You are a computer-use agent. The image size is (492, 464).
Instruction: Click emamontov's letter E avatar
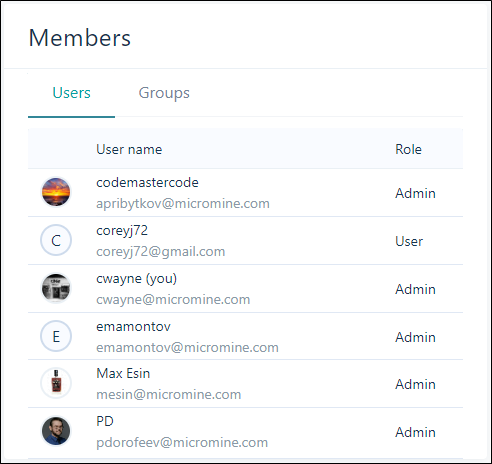pos(56,336)
